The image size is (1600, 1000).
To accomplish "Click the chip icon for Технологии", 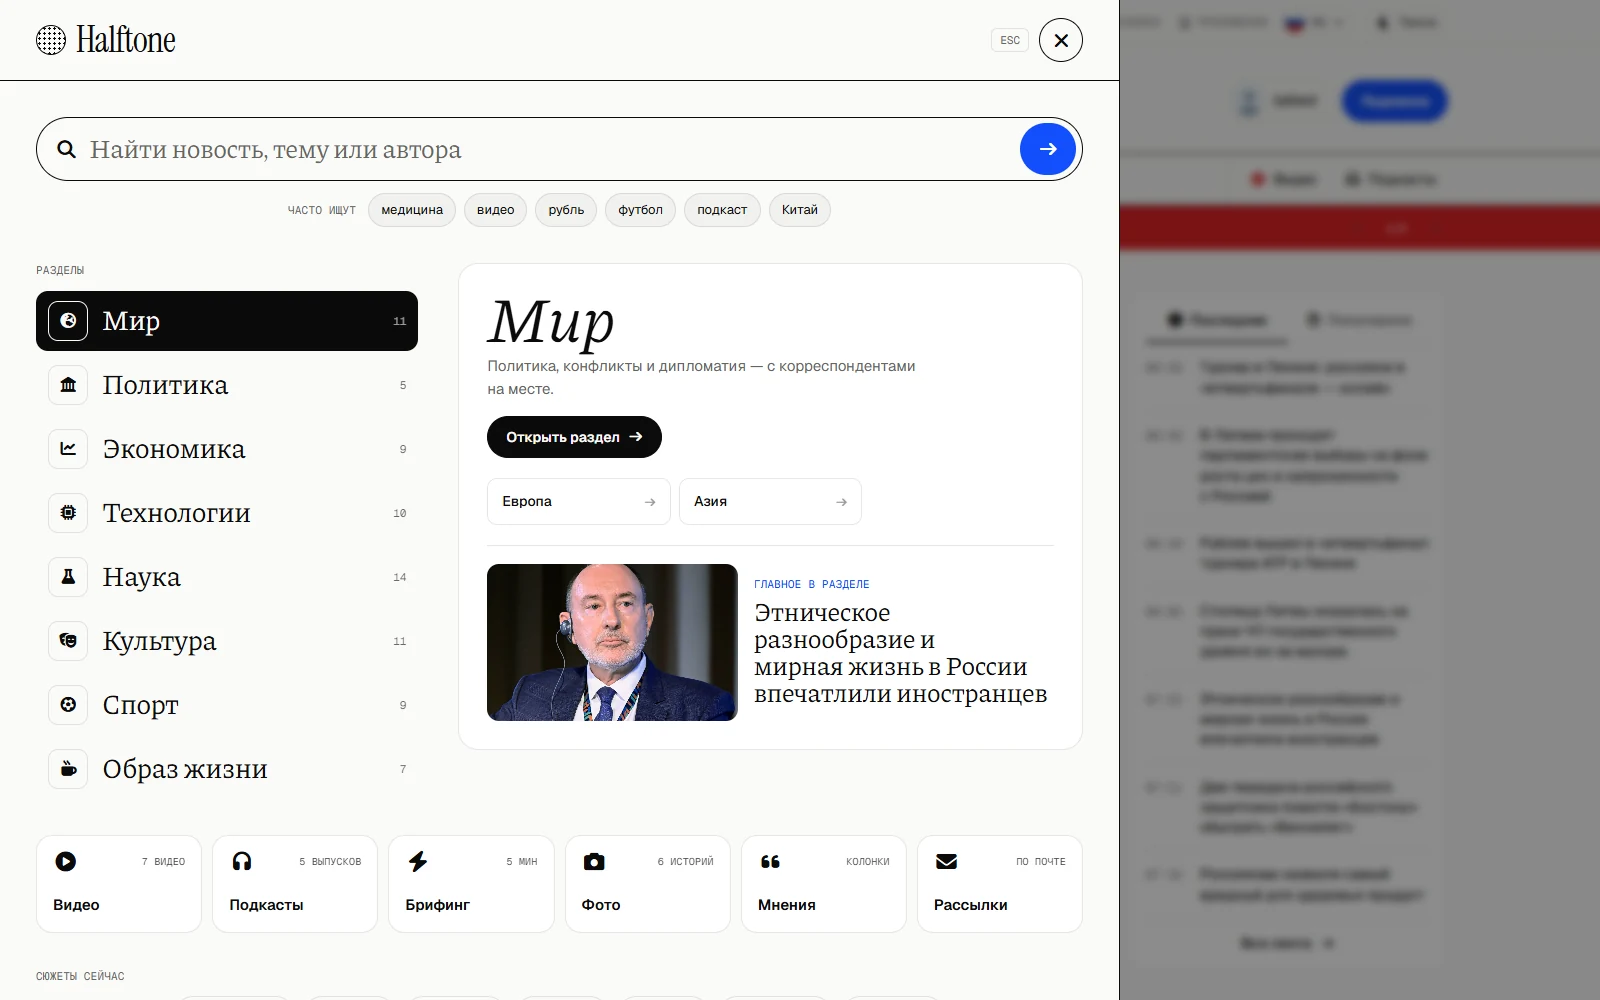I will coord(68,513).
